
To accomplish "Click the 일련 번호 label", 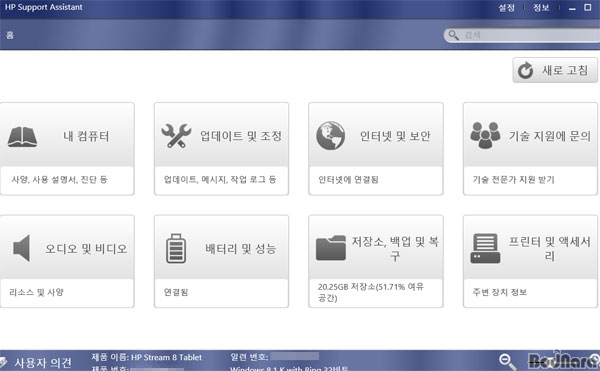I will pyautogui.click(x=249, y=357).
